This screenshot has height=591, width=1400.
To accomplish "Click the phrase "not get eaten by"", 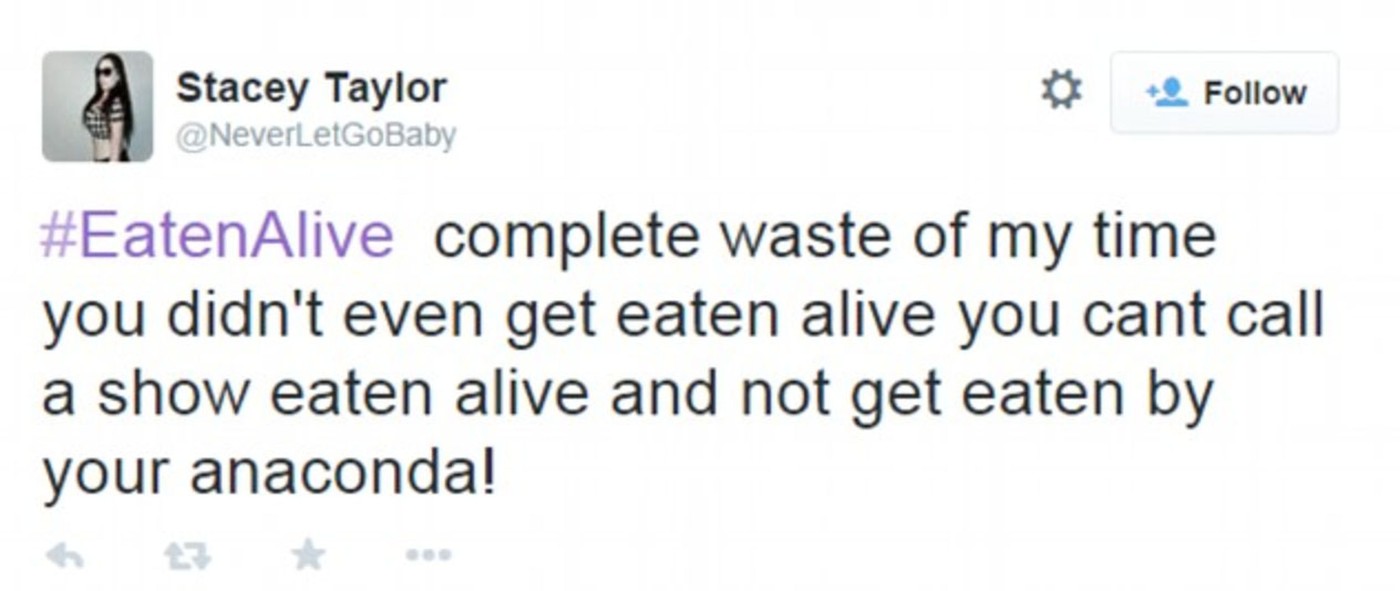I will pyautogui.click(x=976, y=393).
